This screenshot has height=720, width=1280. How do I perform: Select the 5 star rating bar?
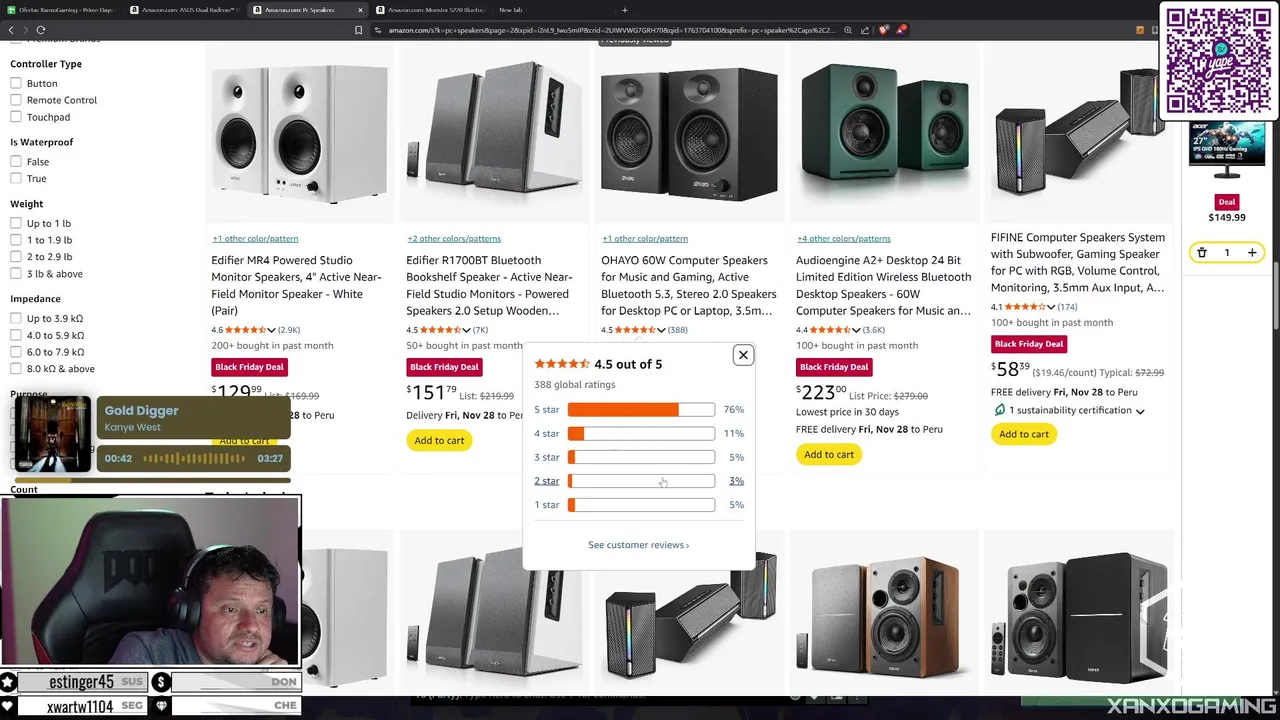click(x=641, y=410)
